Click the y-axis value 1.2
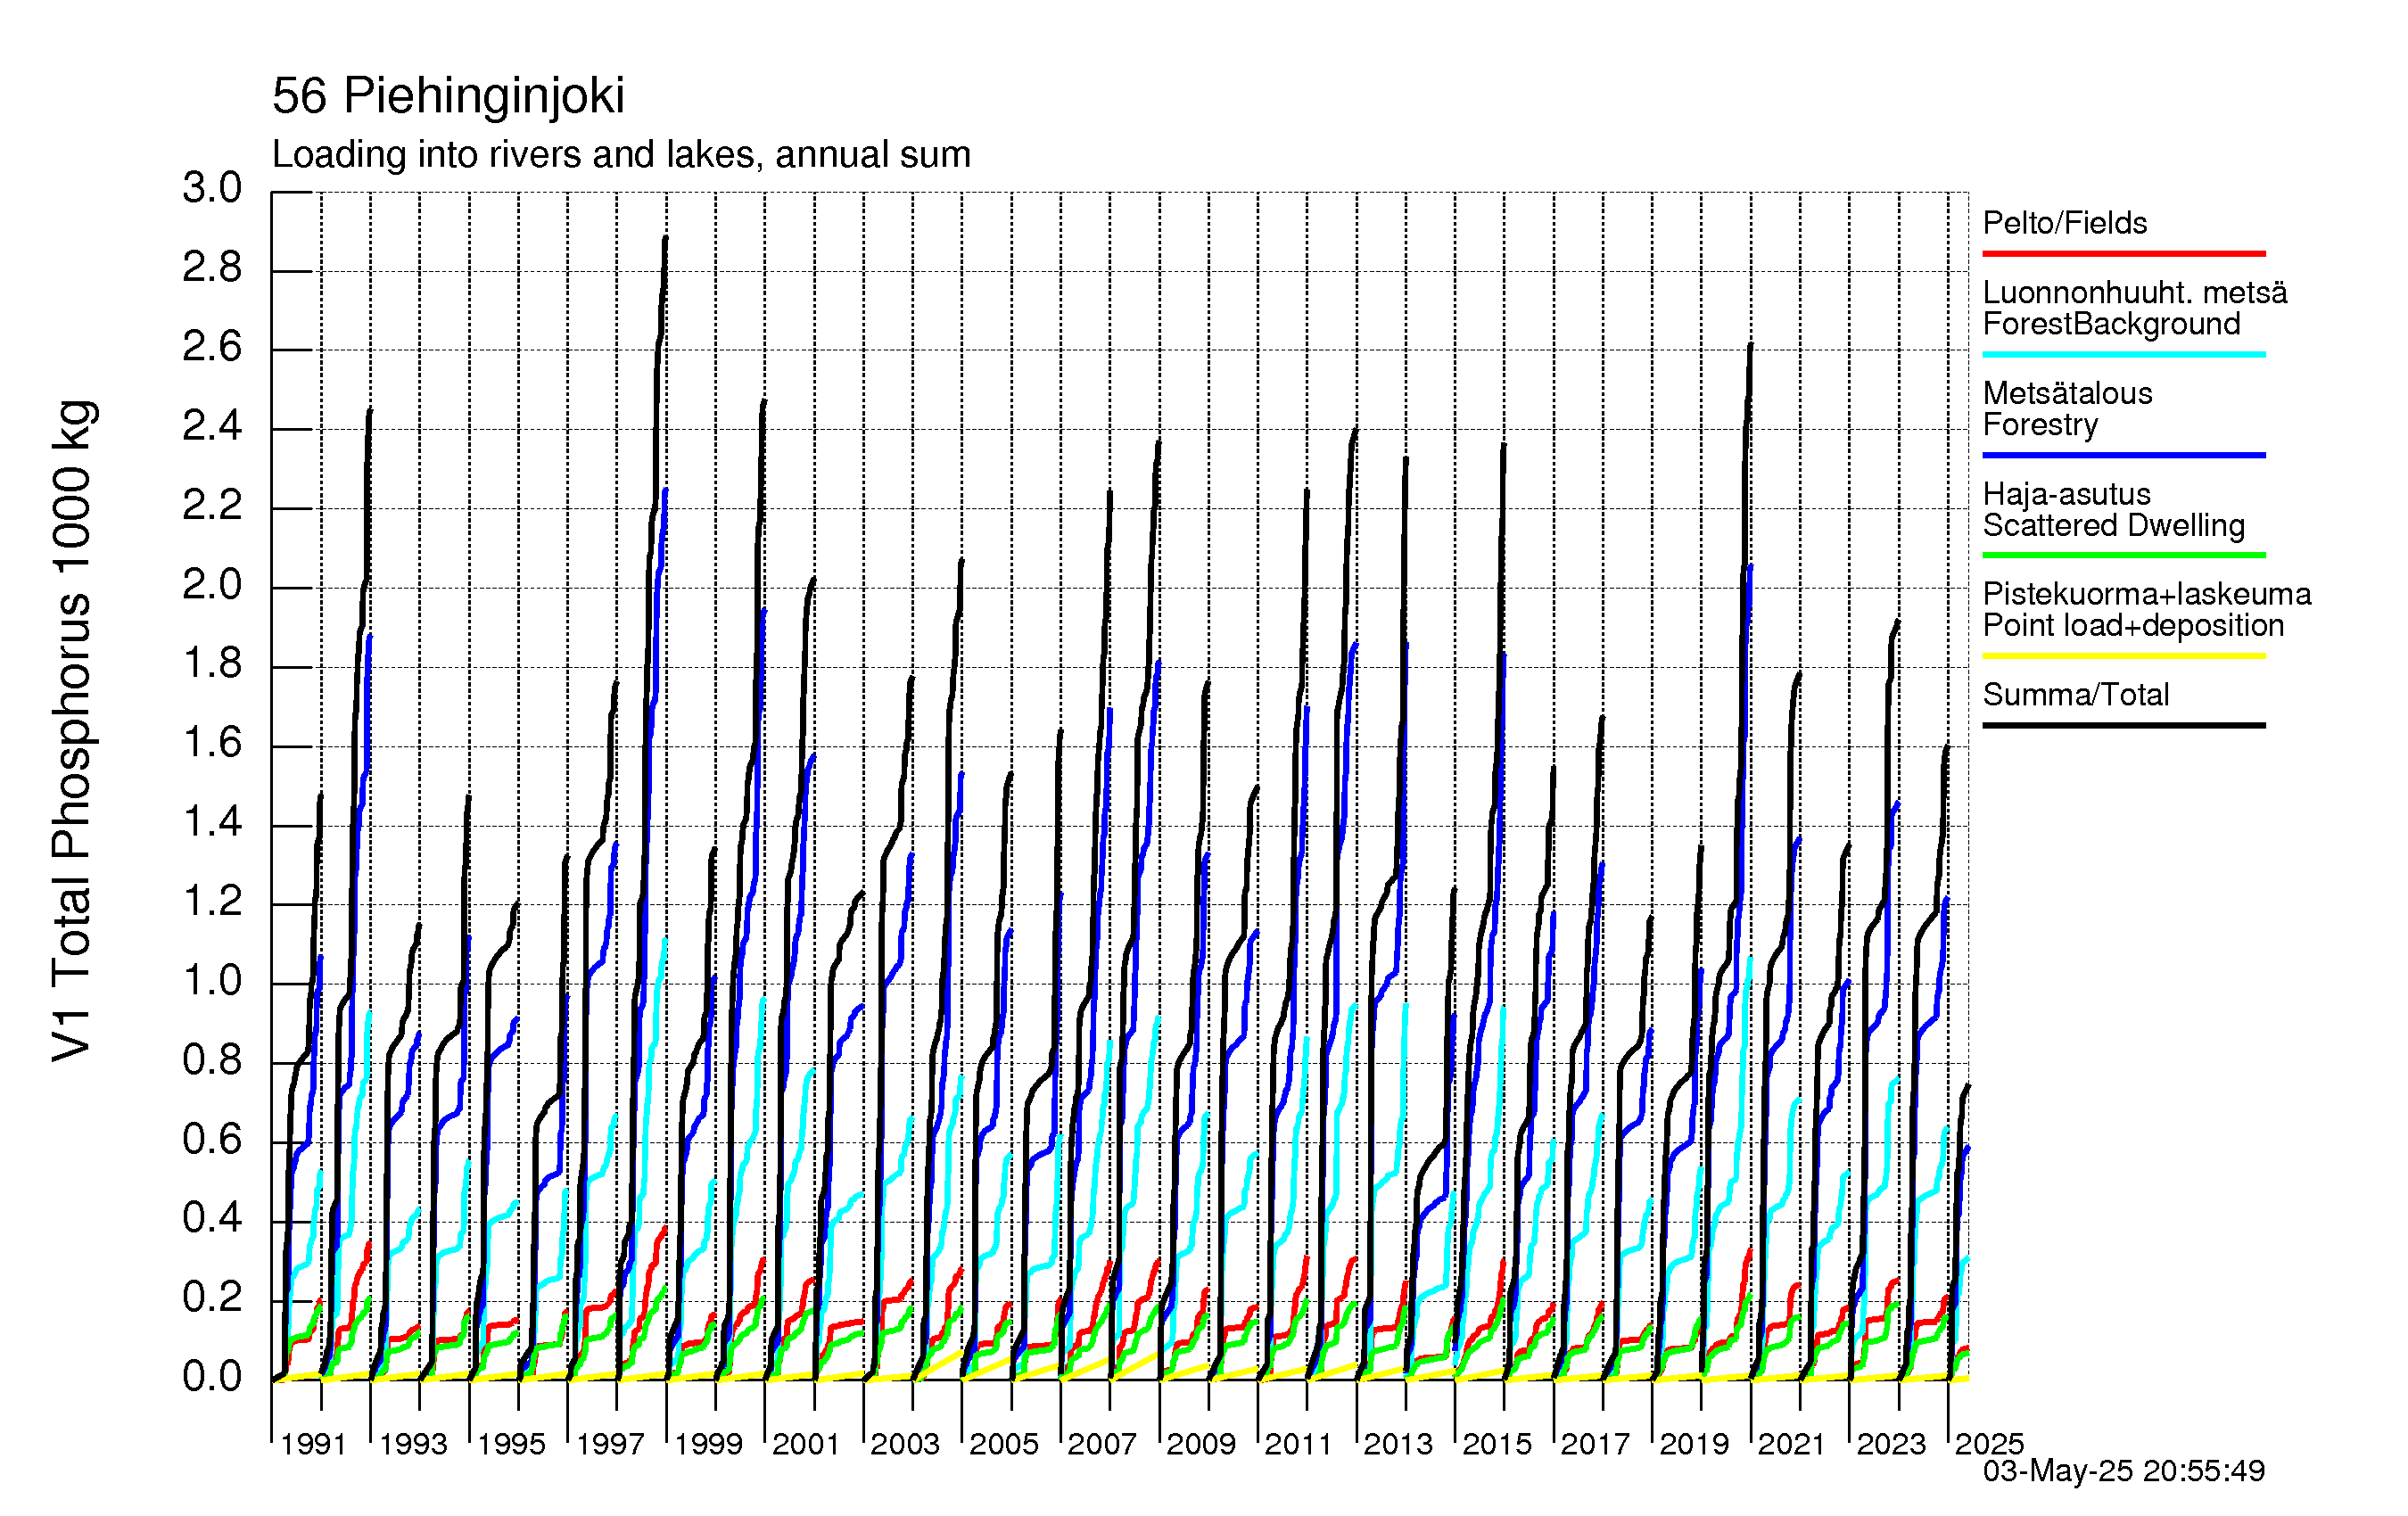Image resolution: width=2408 pixels, height=1516 pixels. tap(212, 901)
